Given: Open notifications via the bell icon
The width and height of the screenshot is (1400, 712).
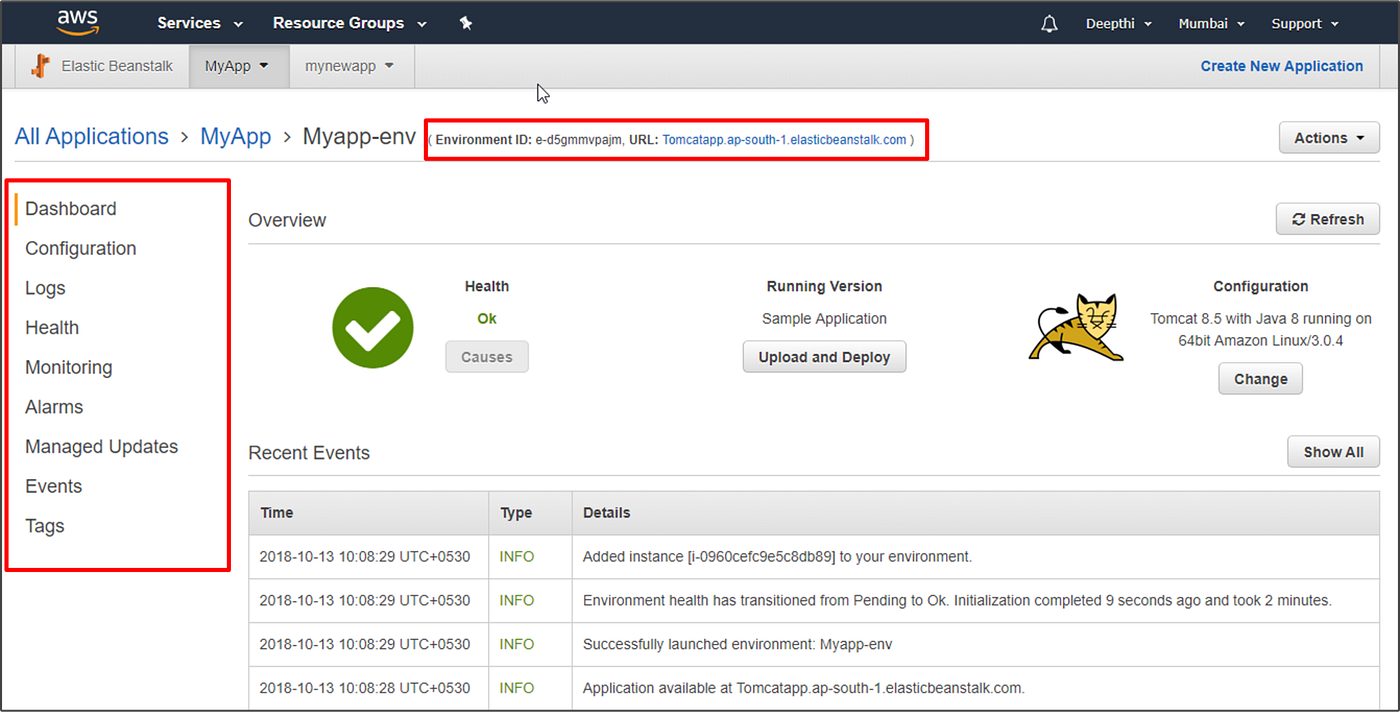Looking at the screenshot, I should click(x=1048, y=22).
